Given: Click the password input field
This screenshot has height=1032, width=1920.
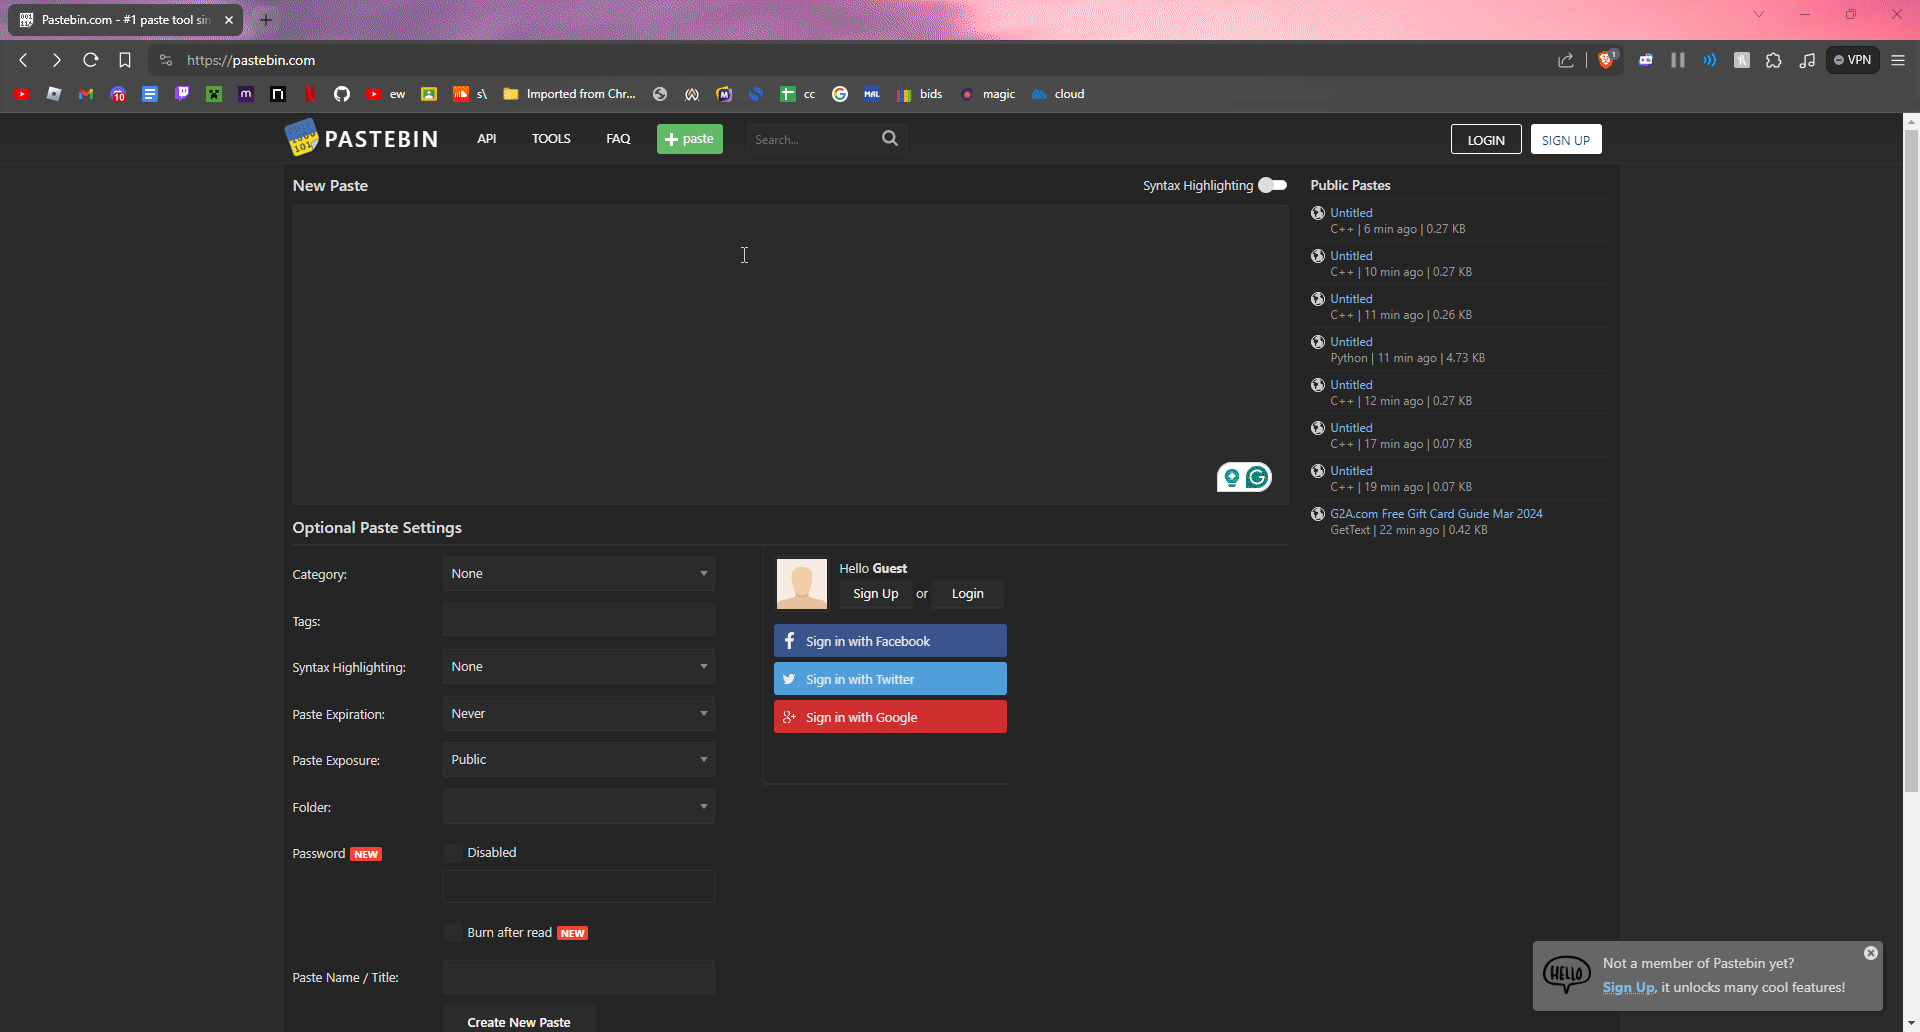Looking at the screenshot, I should click(x=579, y=886).
